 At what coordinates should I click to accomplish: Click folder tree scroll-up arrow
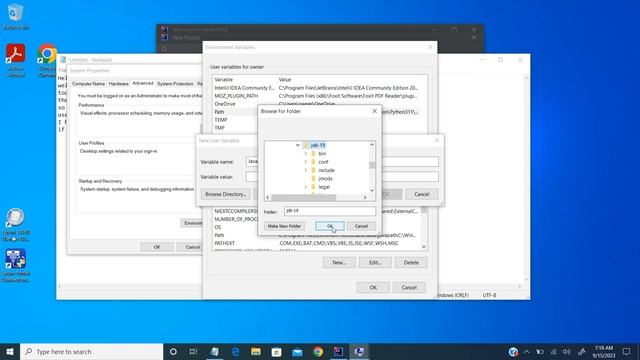click(x=372, y=144)
